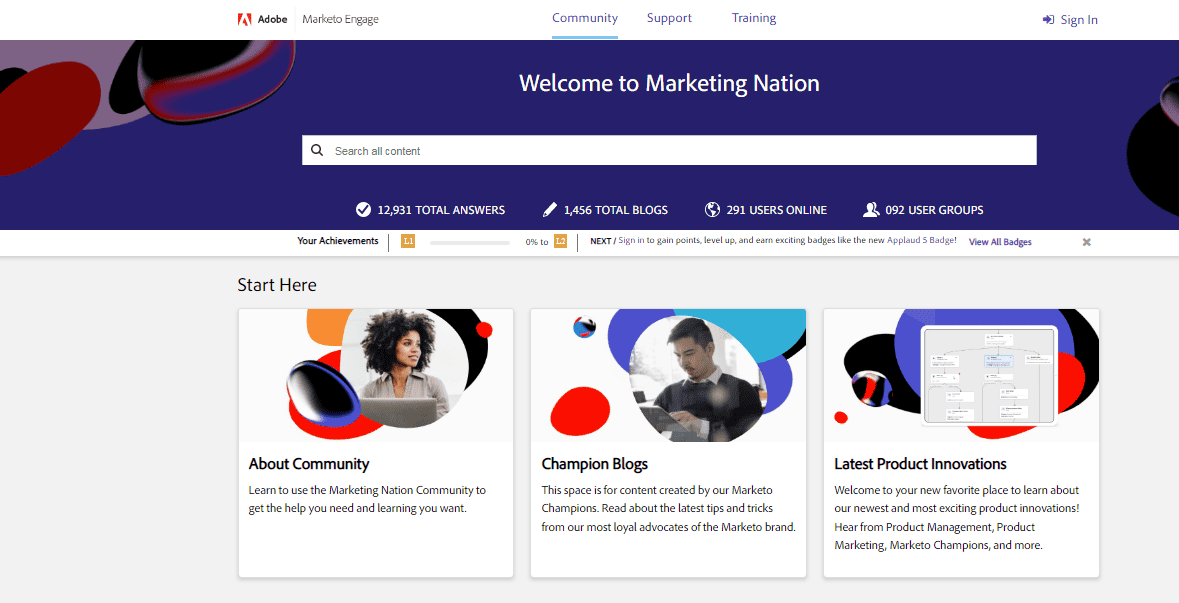Open the Community tab
The width and height of the screenshot is (1179, 603).
585,18
